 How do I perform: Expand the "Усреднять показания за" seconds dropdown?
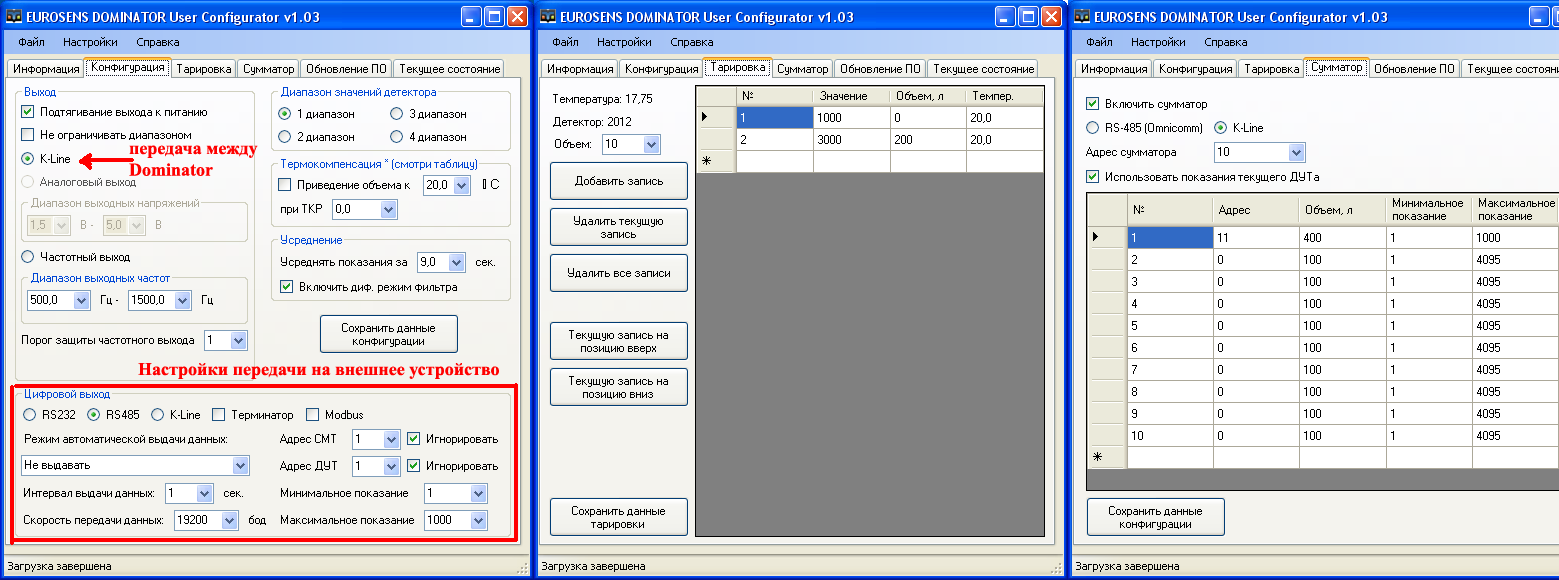coord(457,262)
